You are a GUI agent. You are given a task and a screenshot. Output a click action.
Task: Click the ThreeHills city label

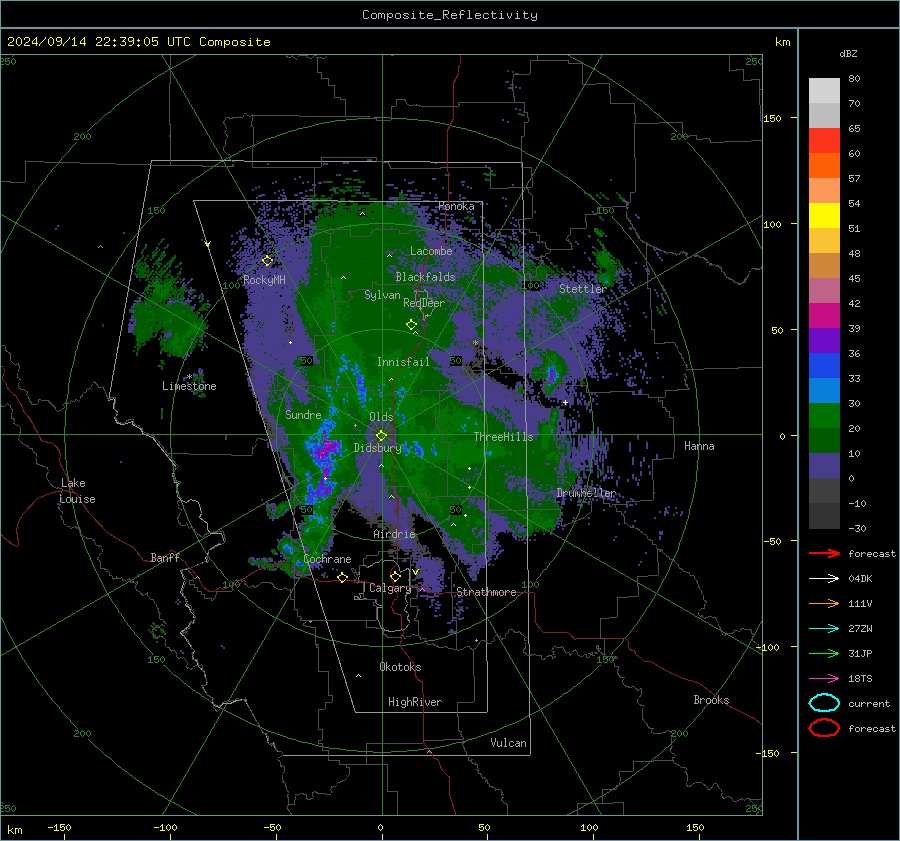point(503,437)
